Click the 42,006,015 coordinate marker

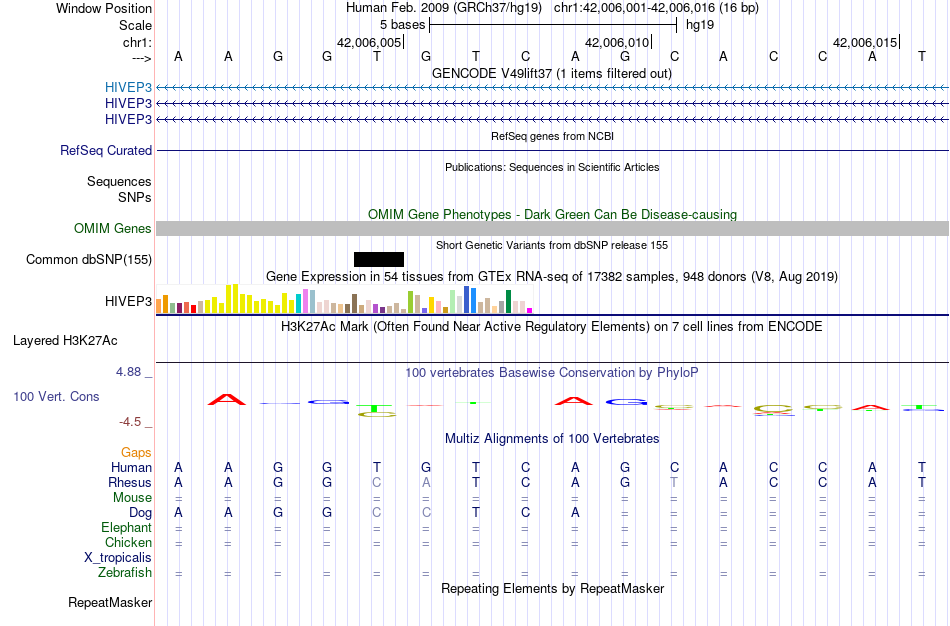(x=865, y=42)
